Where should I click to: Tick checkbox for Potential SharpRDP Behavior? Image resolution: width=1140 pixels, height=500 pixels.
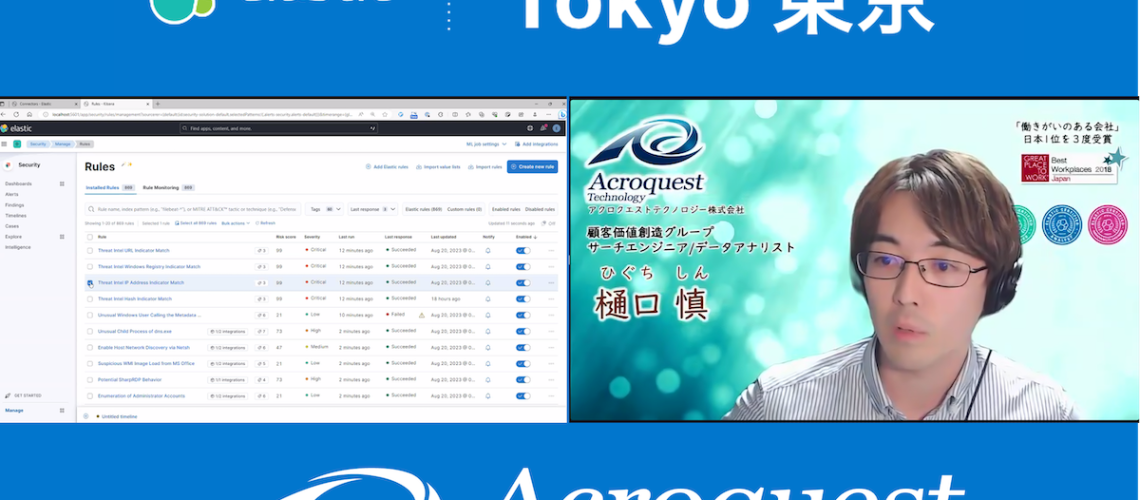click(90, 379)
